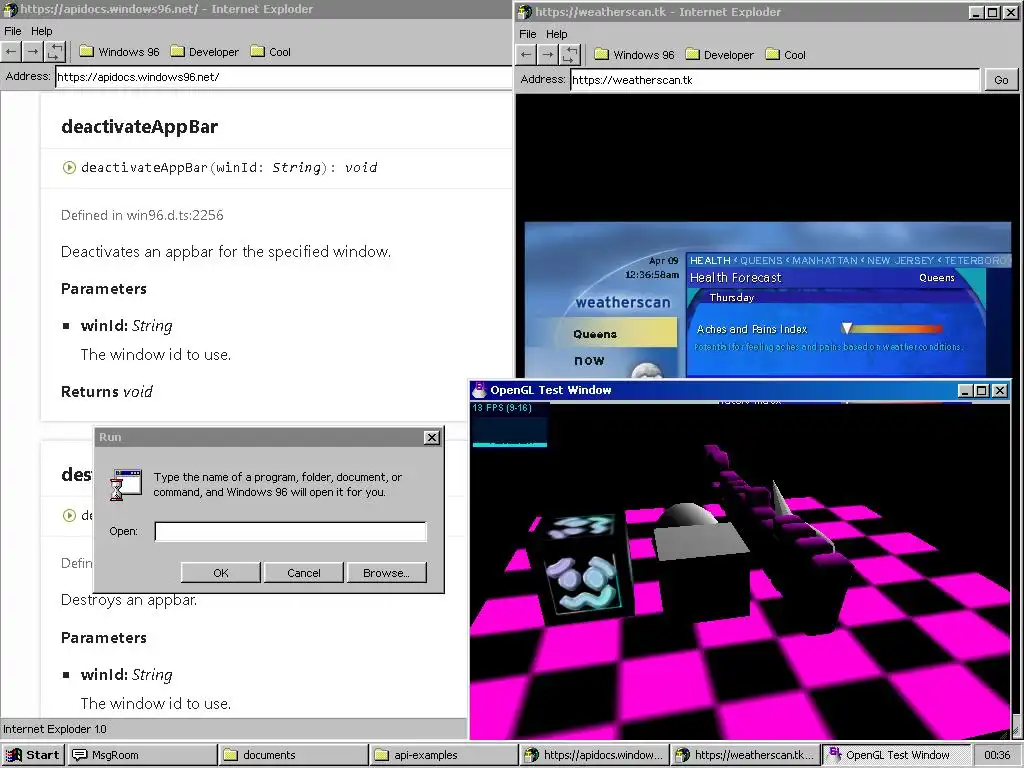The width and height of the screenshot is (1024, 768).
Task: Click the weatherscan window globe title icon
Action: coord(525,12)
